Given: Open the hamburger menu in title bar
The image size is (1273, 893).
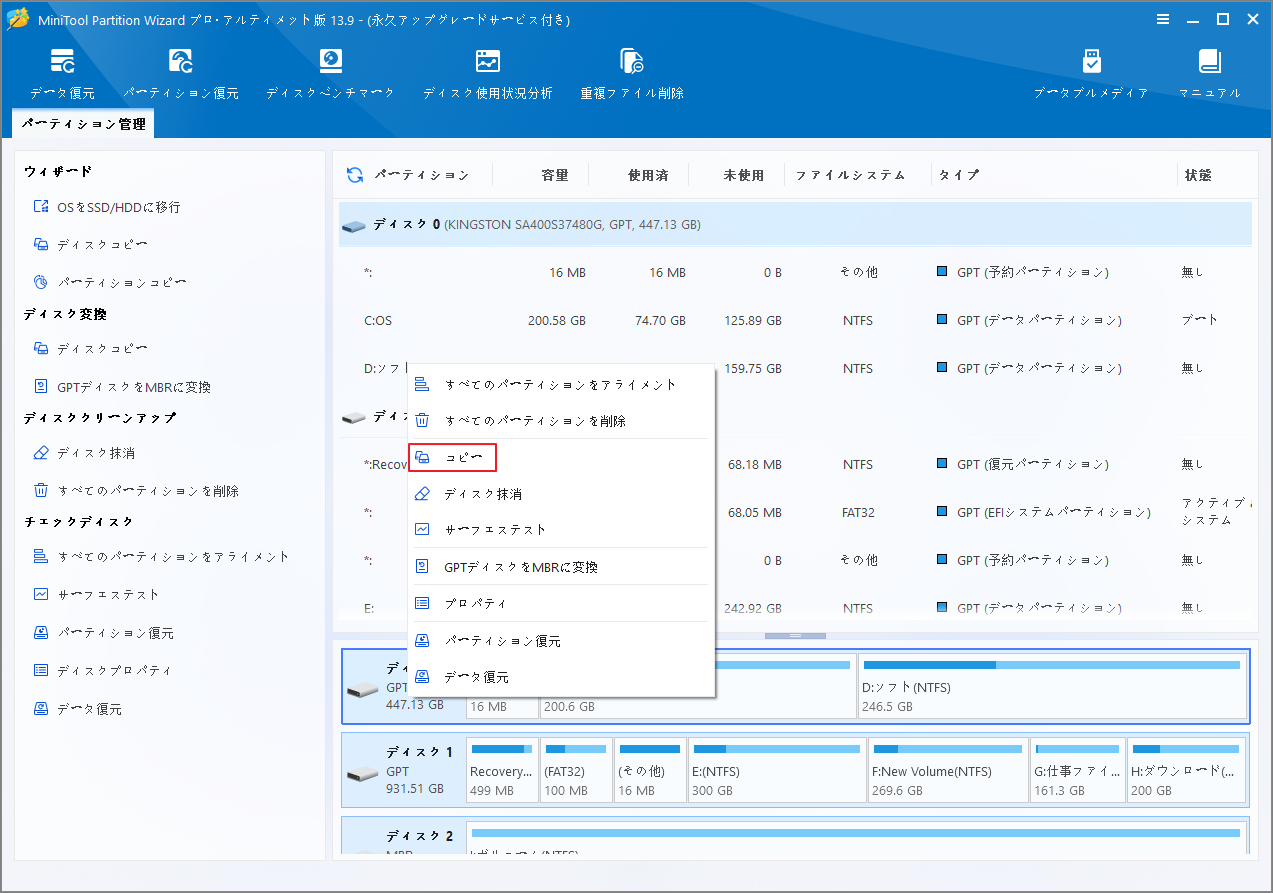Looking at the screenshot, I should click(x=1163, y=19).
